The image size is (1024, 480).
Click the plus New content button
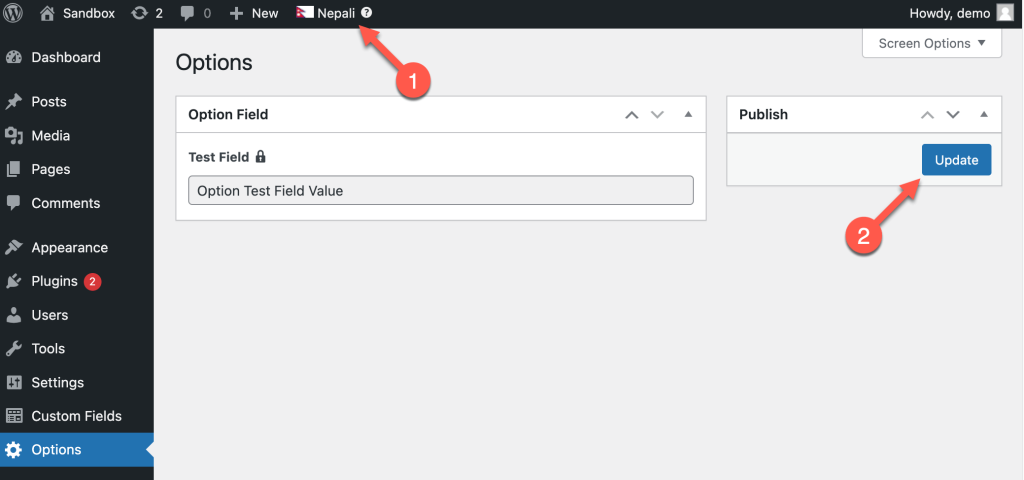pyautogui.click(x=254, y=13)
